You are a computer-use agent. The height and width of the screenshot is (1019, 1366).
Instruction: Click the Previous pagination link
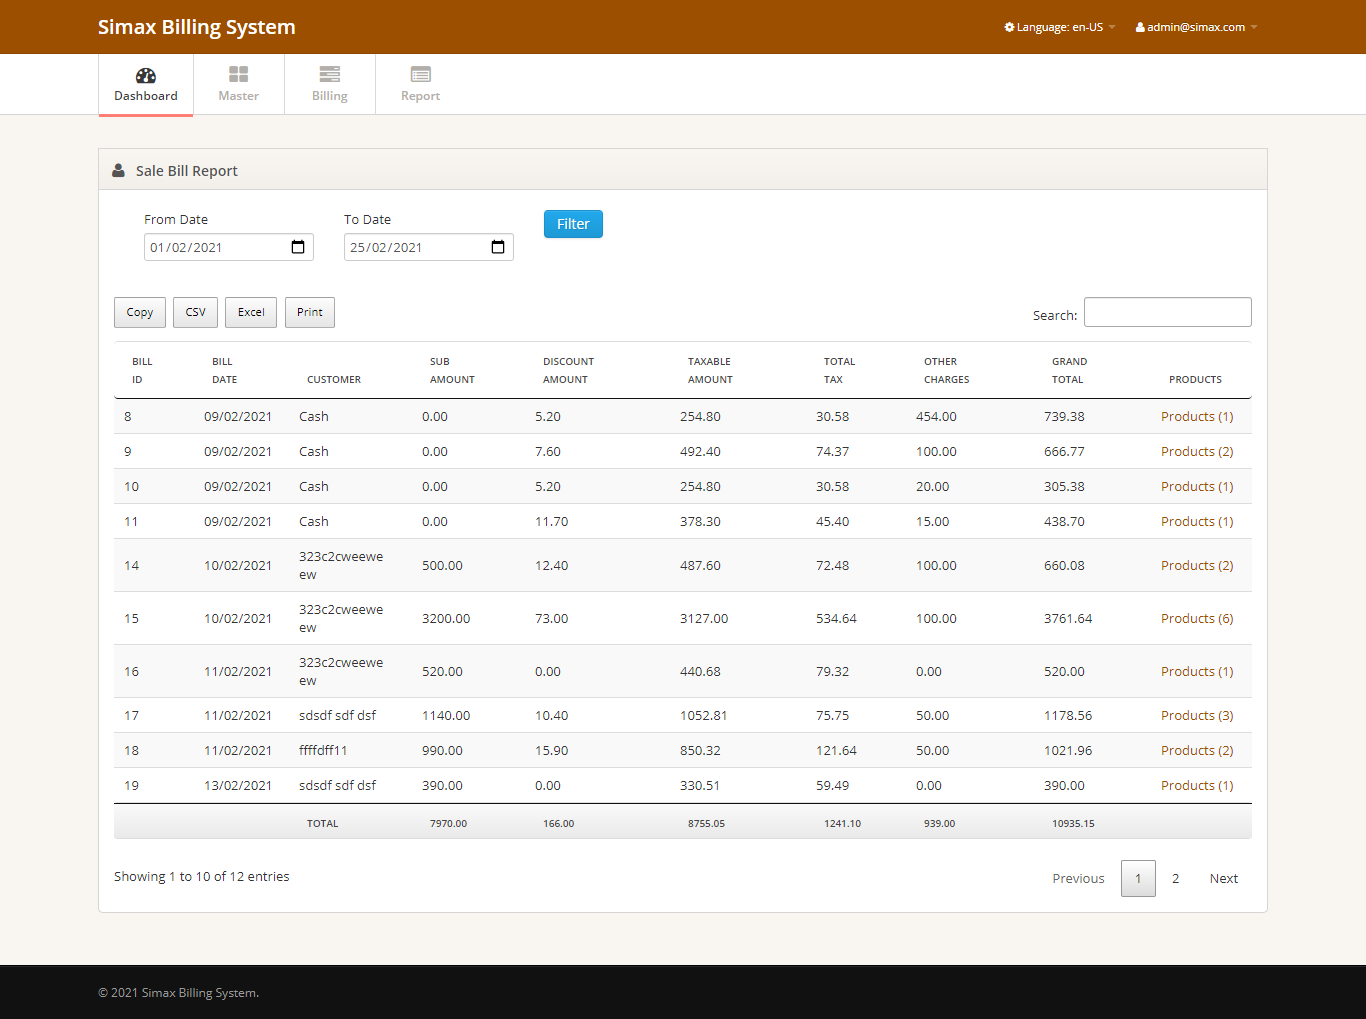1078,878
